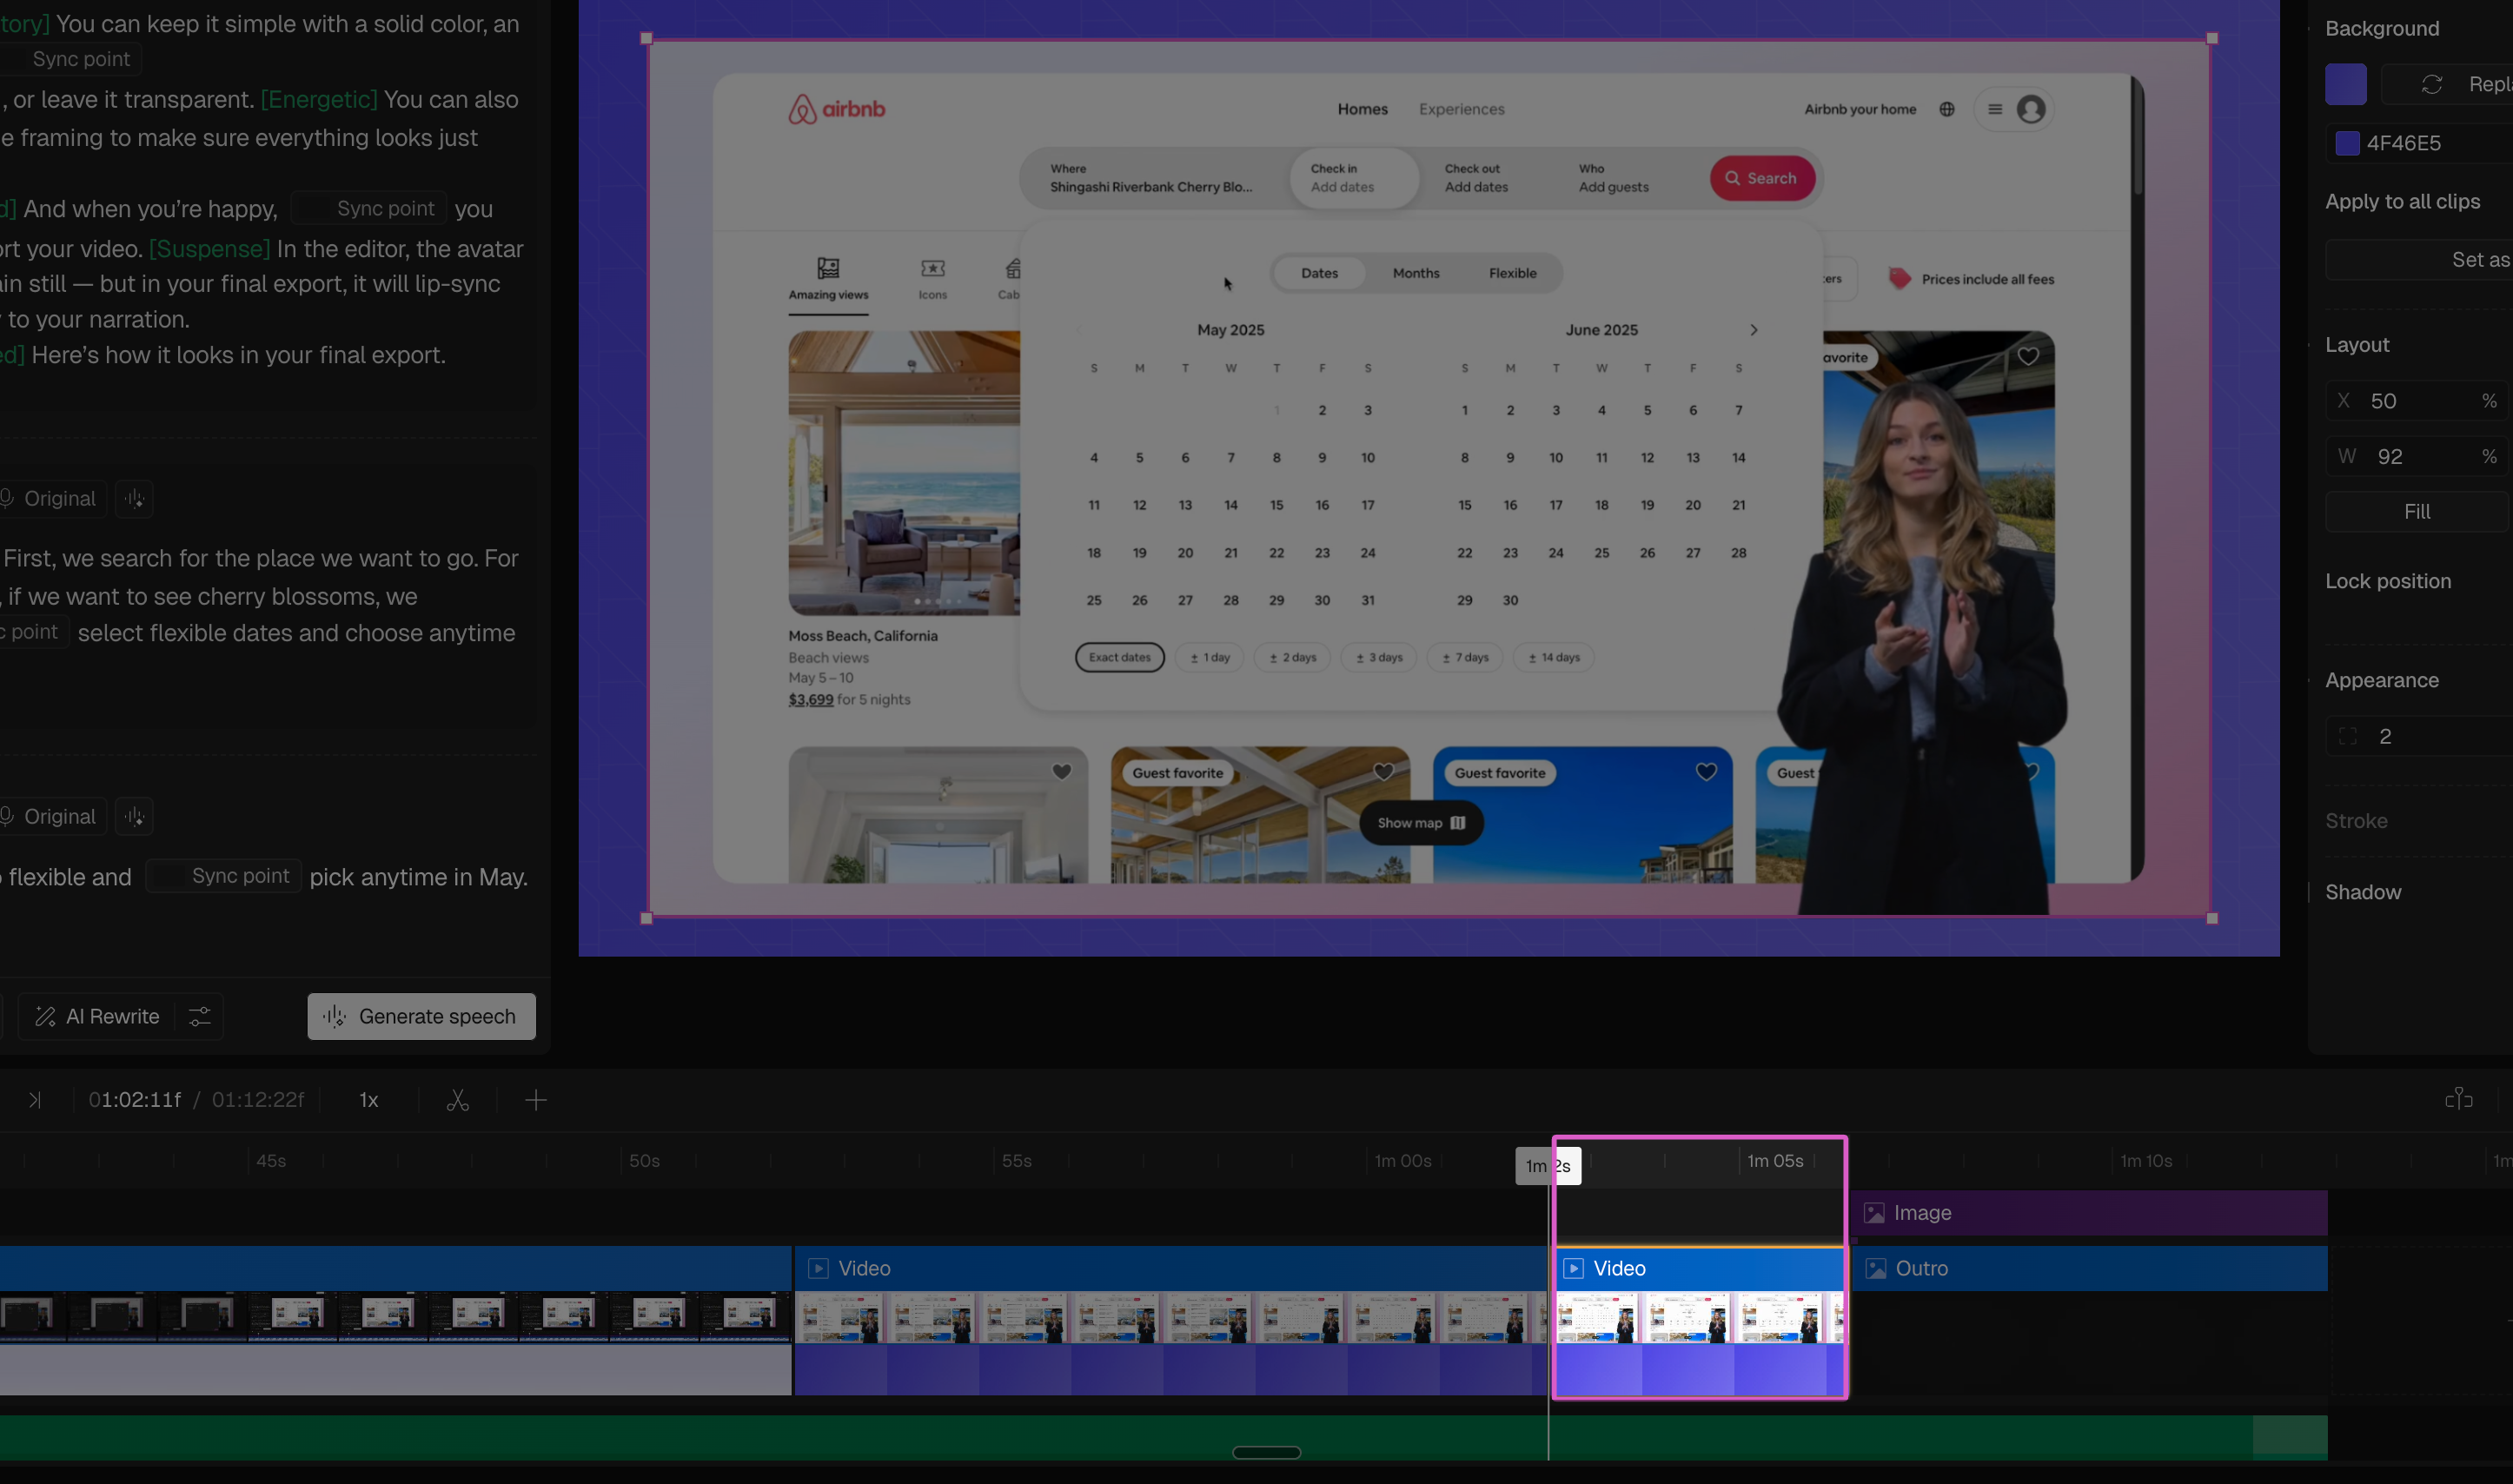Click the Fill layout button
This screenshot has width=2513, height=1484.
(2418, 512)
